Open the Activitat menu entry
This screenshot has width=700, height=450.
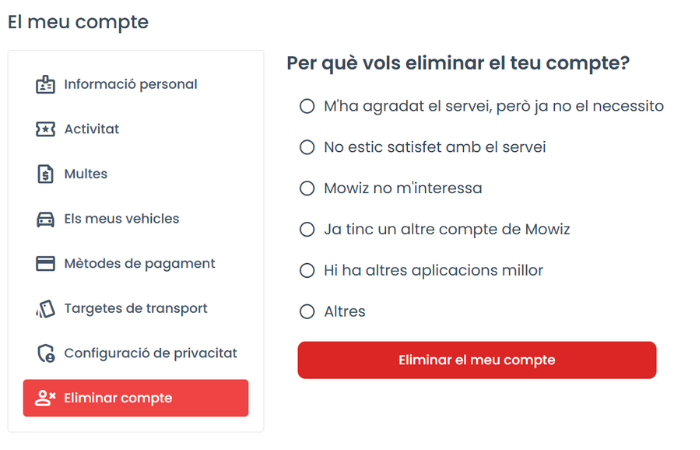pyautogui.click(x=136, y=129)
